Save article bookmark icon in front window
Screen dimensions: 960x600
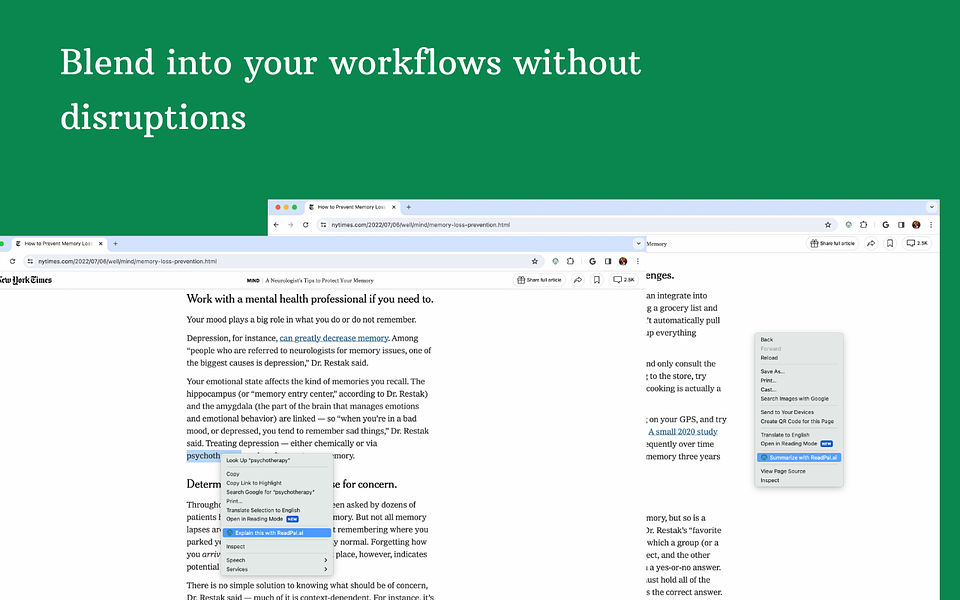point(596,280)
